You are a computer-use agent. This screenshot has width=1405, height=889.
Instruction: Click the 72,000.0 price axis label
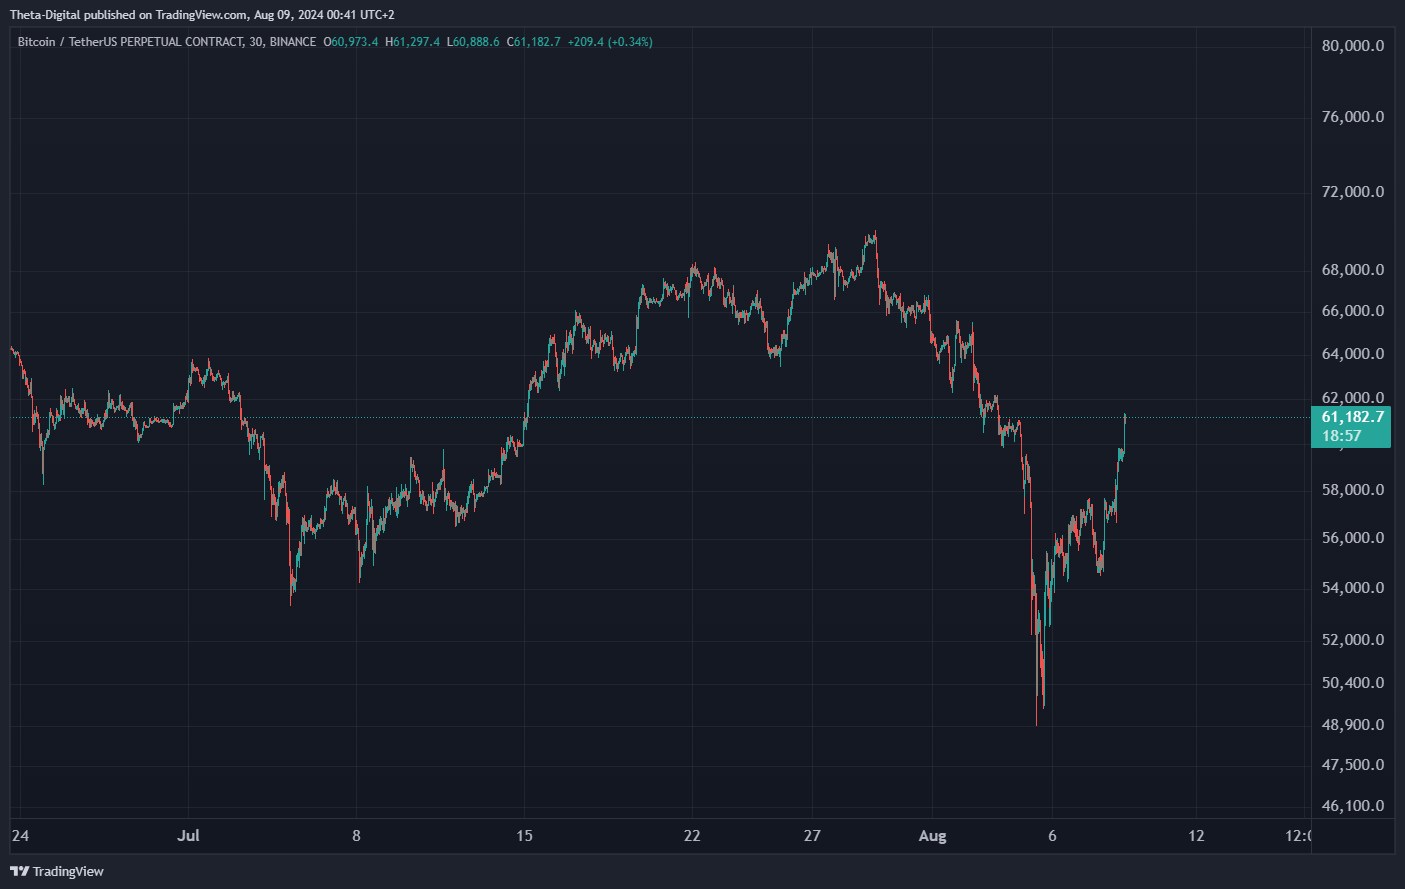(1353, 192)
